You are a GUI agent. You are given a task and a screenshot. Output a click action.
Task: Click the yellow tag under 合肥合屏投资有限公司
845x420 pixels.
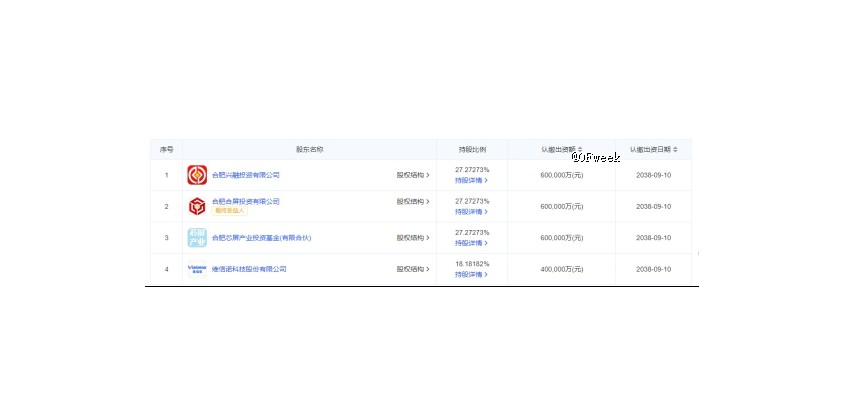coord(230,211)
